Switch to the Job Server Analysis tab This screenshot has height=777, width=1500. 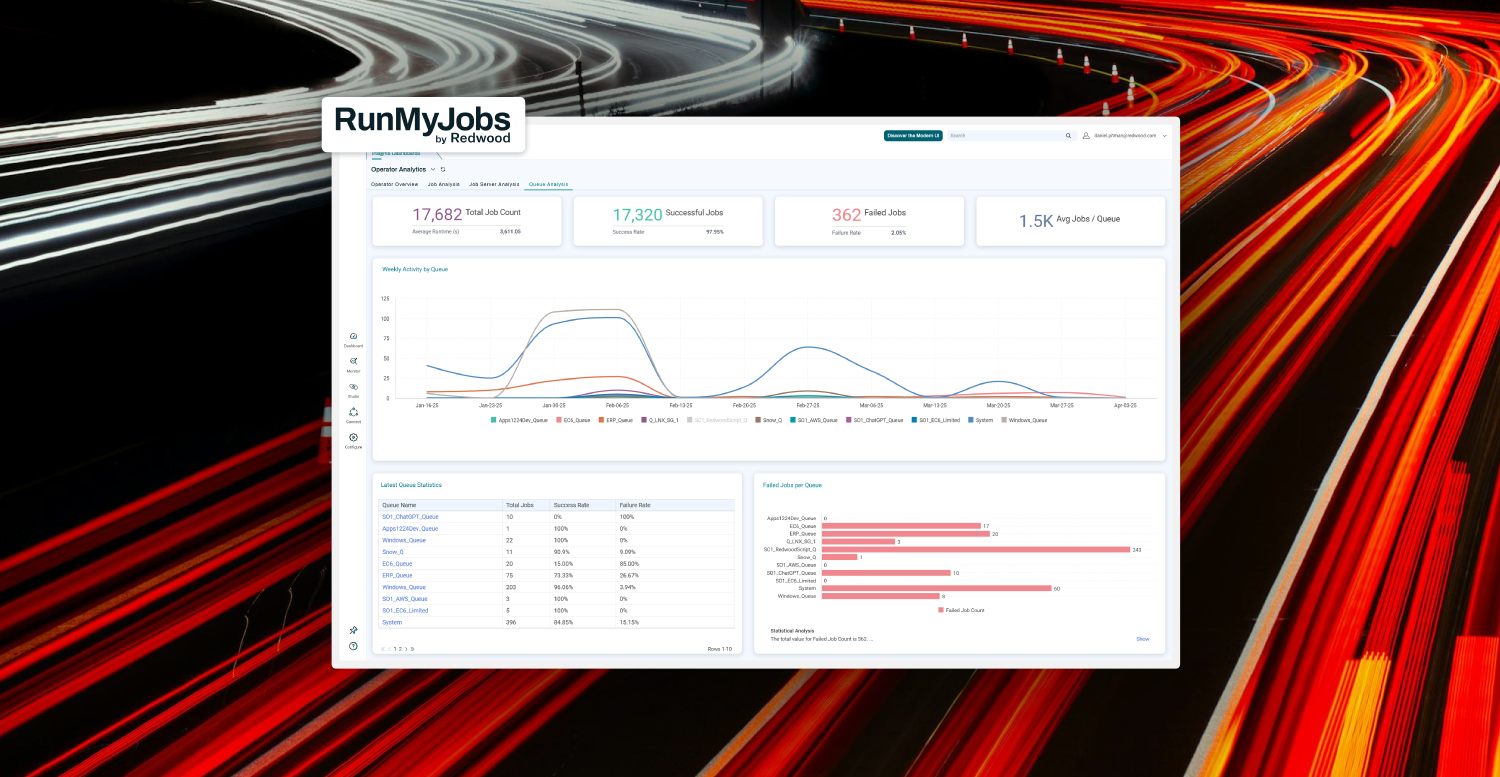point(494,184)
